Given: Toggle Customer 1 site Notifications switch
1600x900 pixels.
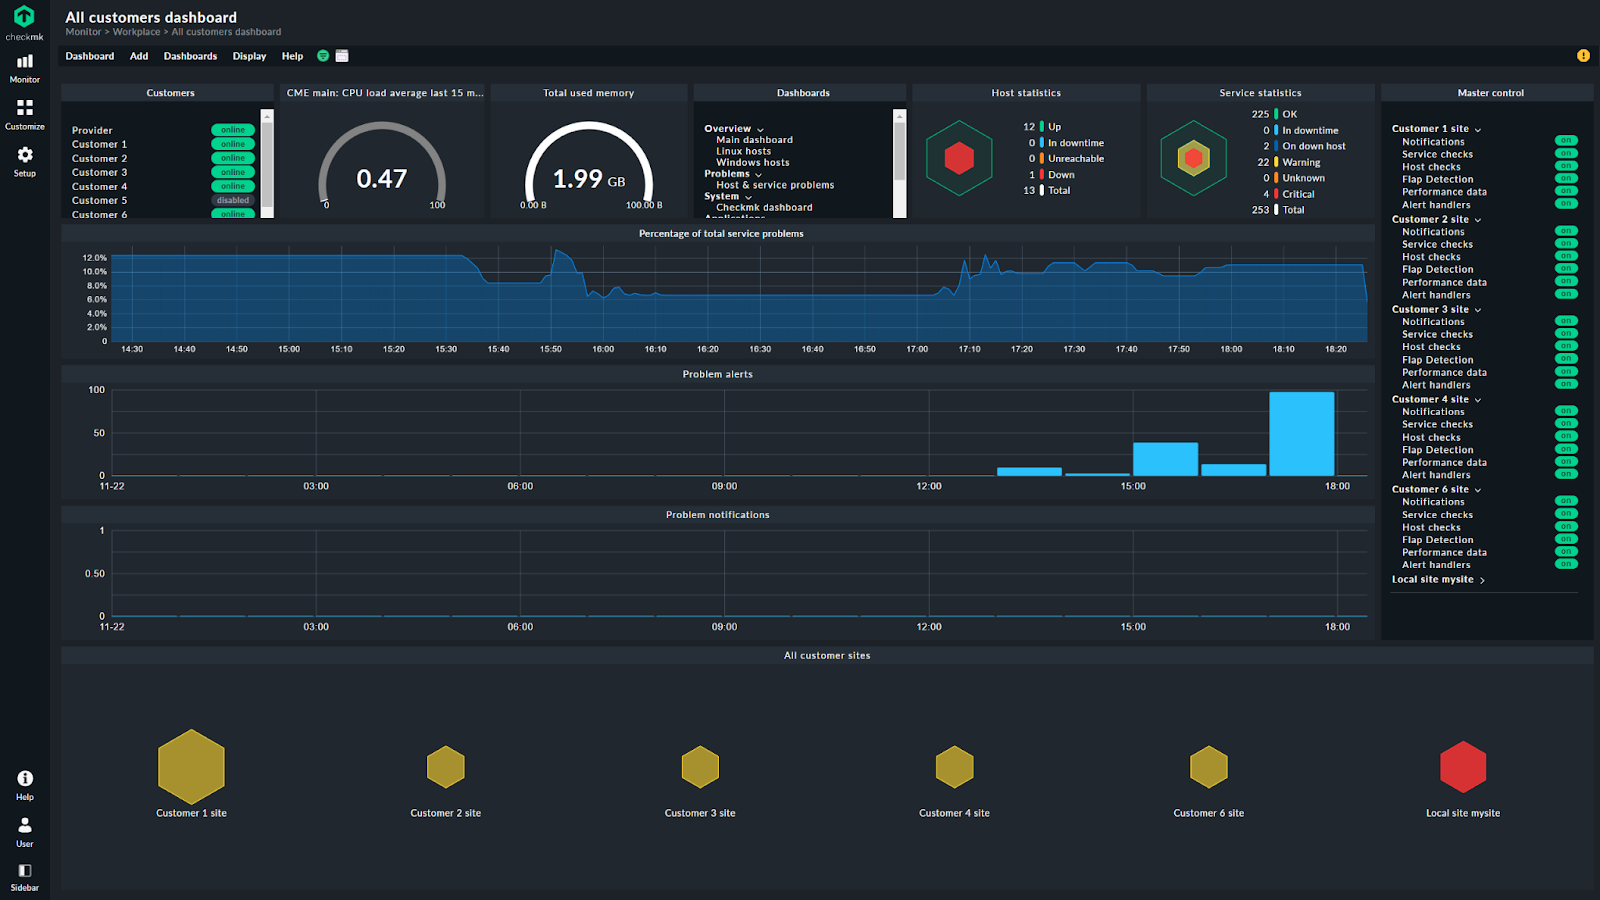Looking at the screenshot, I should [x=1566, y=141].
